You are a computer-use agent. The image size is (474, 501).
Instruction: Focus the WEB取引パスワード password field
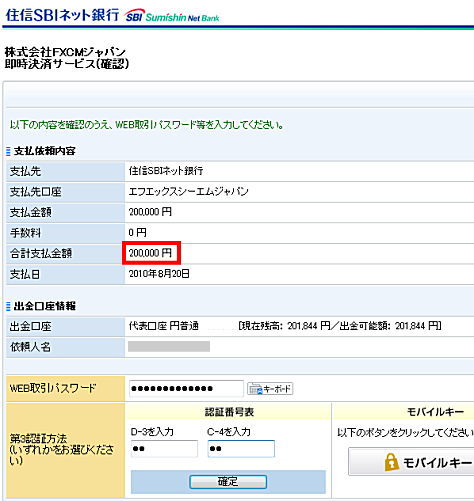tap(186, 388)
